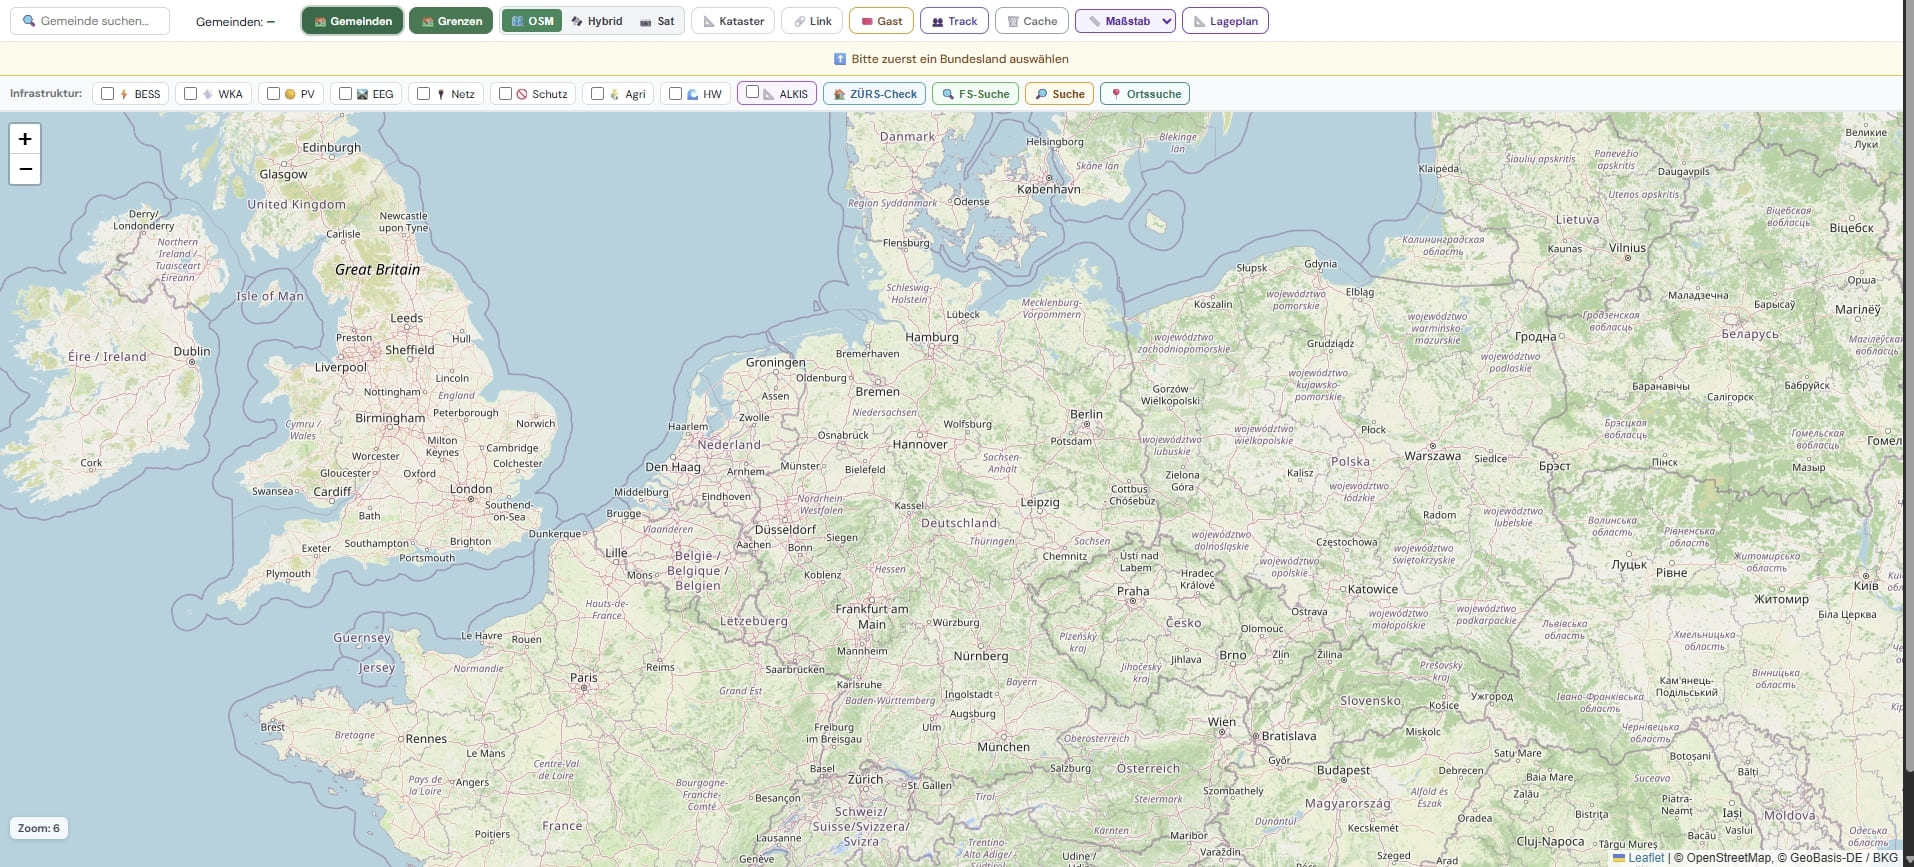
Task: Open FS-Suche parcel search
Action: click(x=975, y=94)
